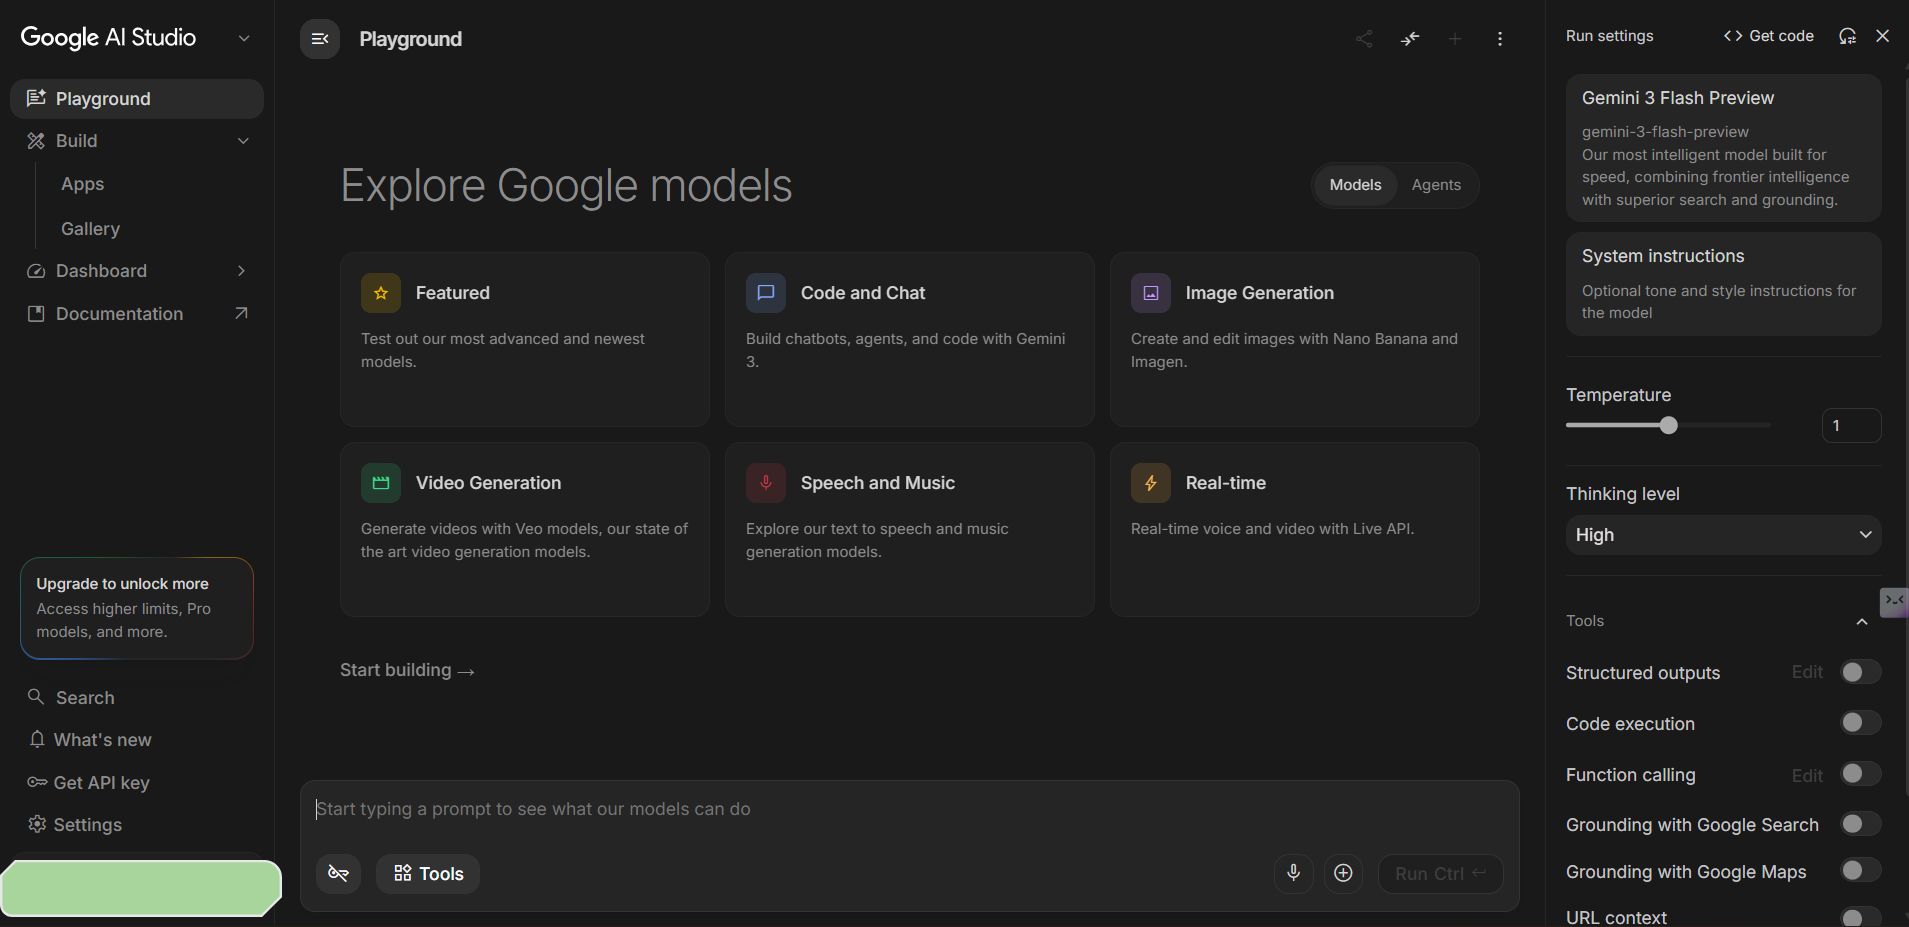Click the Run Ctrl button
Image resolution: width=1909 pixels, height=927 pixels.
(1440, 874)
